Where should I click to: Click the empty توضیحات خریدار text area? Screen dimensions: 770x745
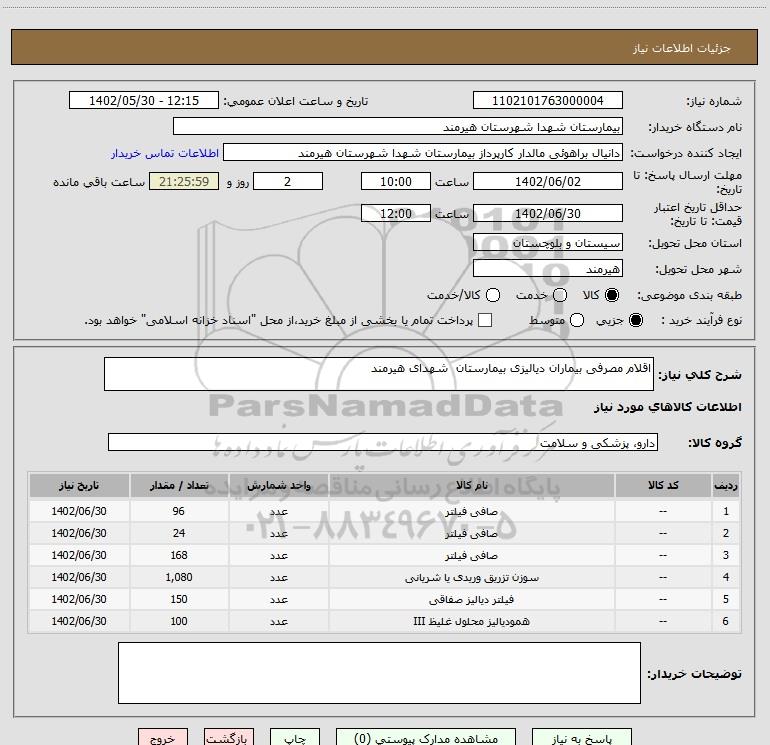379,673
